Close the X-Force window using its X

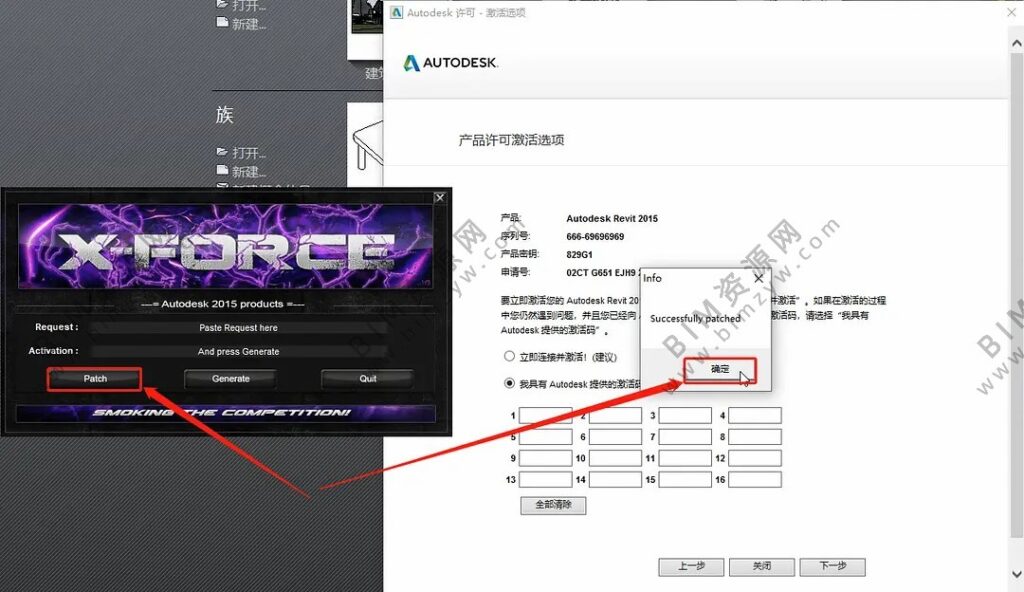440,197
